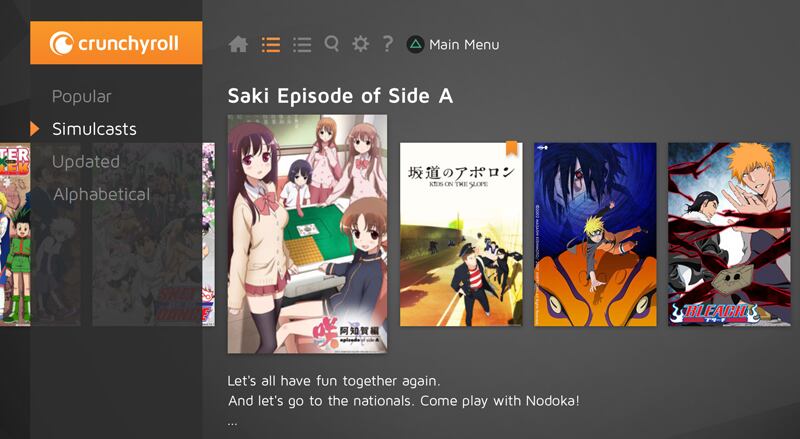Open the Saki Episode of Side A poster
The width and height of the screenshot is (800, 439).
click(x=307, y=234)
